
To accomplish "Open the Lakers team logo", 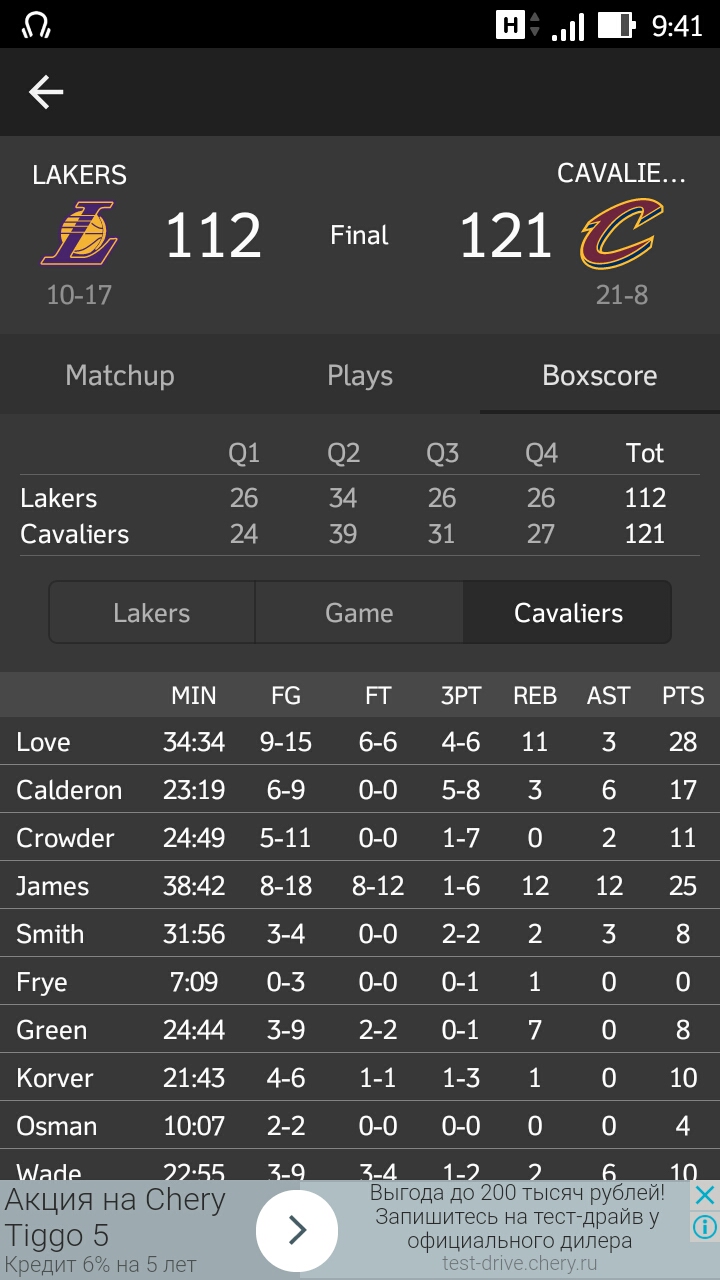I will tap(79, 234).
